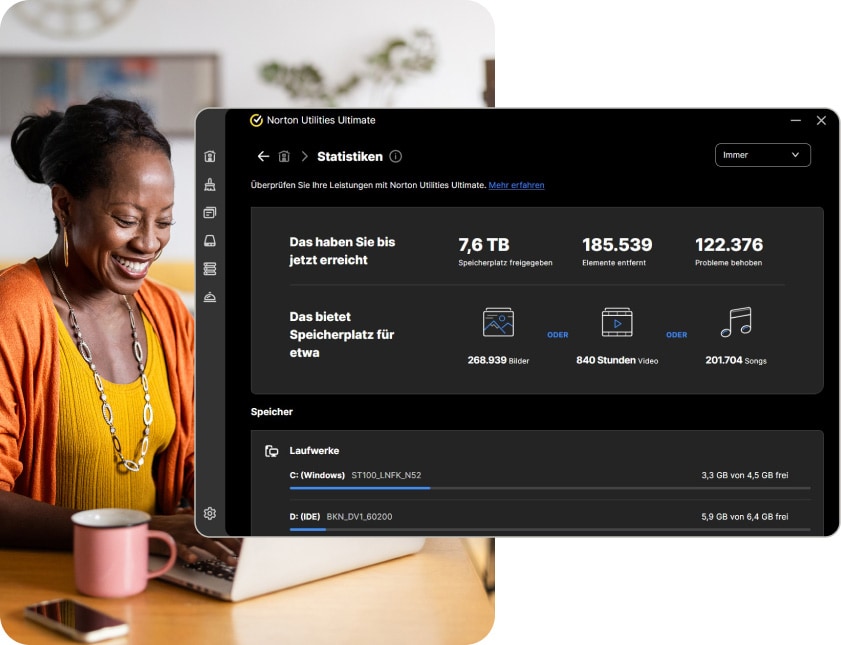Open the Dashboard home icon in sidebar

pyautogui.click(x=210, y=157)
